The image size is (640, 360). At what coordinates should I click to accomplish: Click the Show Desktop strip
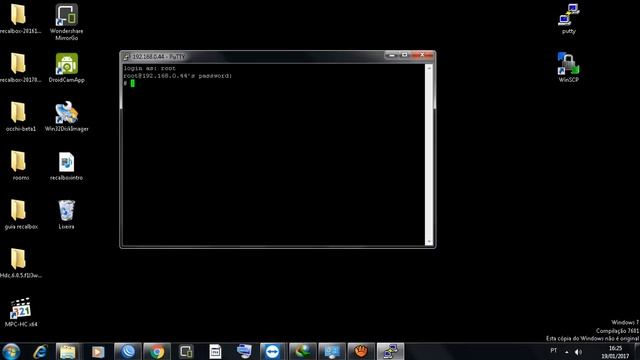[637, 351]
